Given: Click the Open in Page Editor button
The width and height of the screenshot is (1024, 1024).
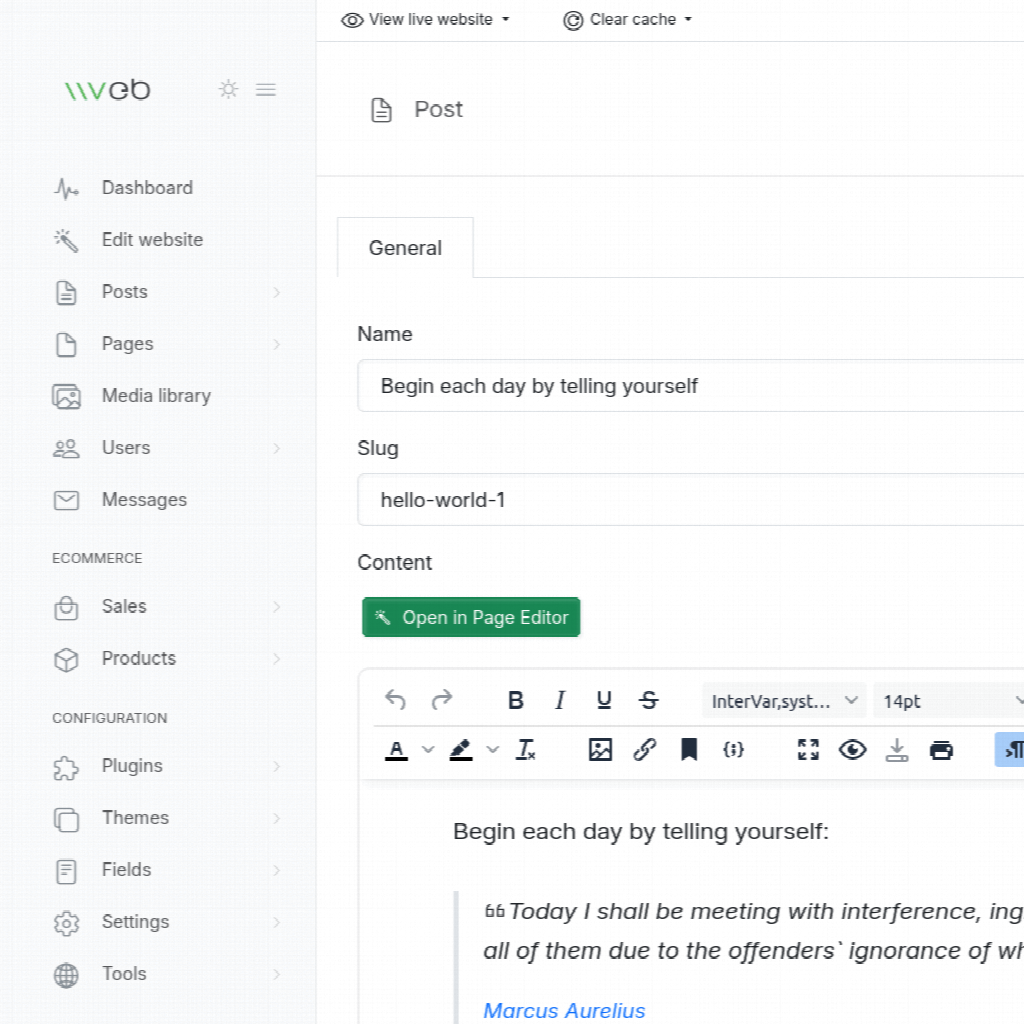Looking at the screenshot, I should click(x=471, y=618).
